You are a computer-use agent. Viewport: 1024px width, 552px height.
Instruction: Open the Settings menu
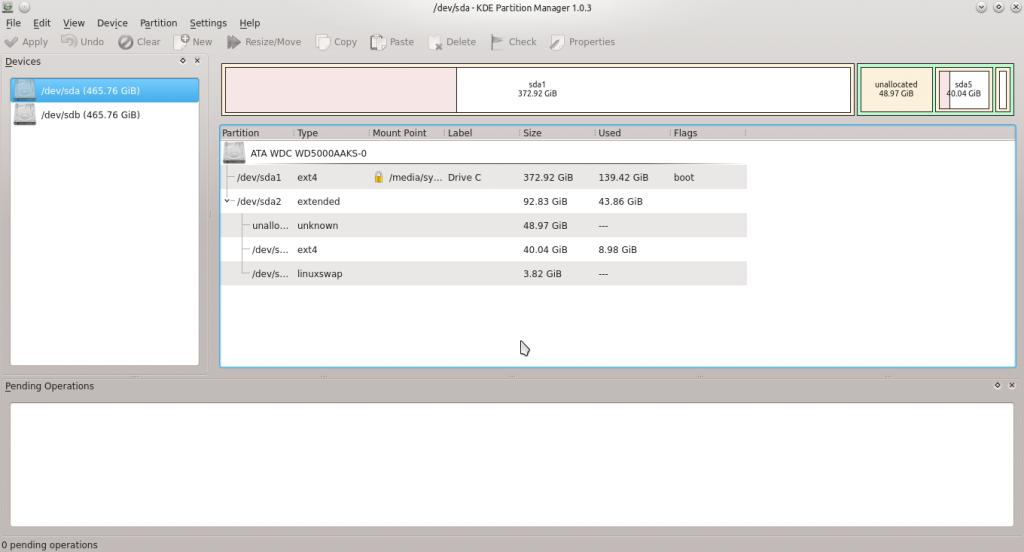[x=208, y=23]
